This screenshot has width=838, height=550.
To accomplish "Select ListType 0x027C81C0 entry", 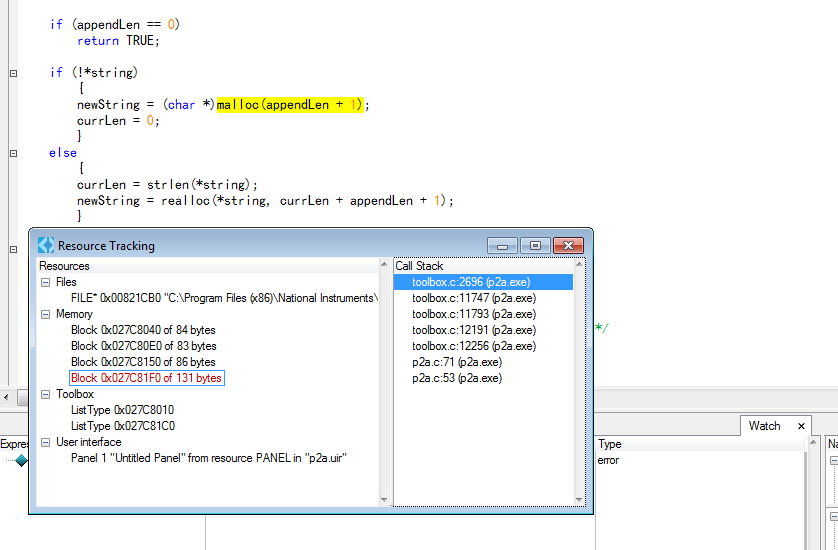I will (123, 427).
